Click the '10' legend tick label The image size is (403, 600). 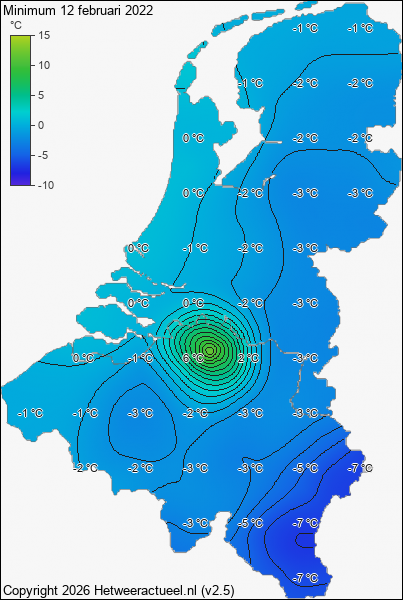pyautogui.click(x=44, y=65)
